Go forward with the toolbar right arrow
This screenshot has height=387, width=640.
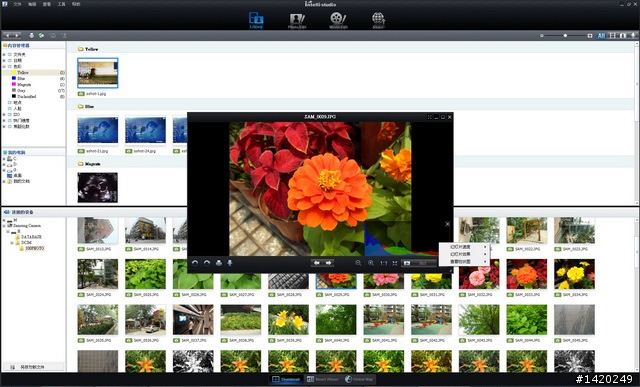click(16, 36)
